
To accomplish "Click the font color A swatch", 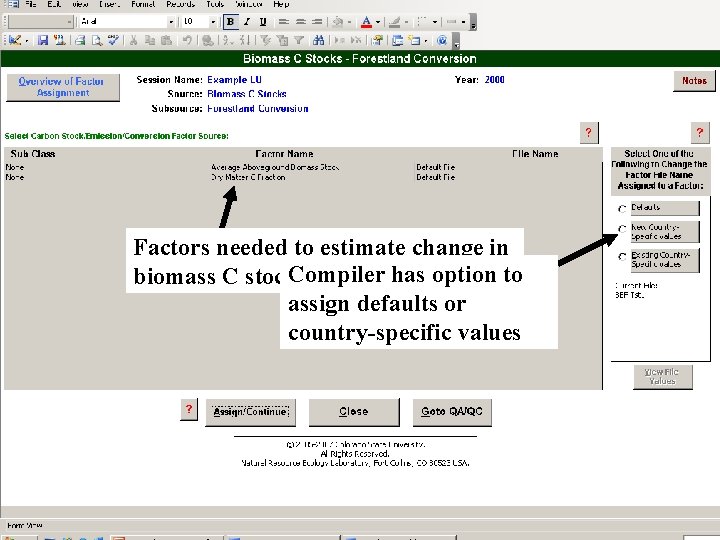I will click(366, 22).
